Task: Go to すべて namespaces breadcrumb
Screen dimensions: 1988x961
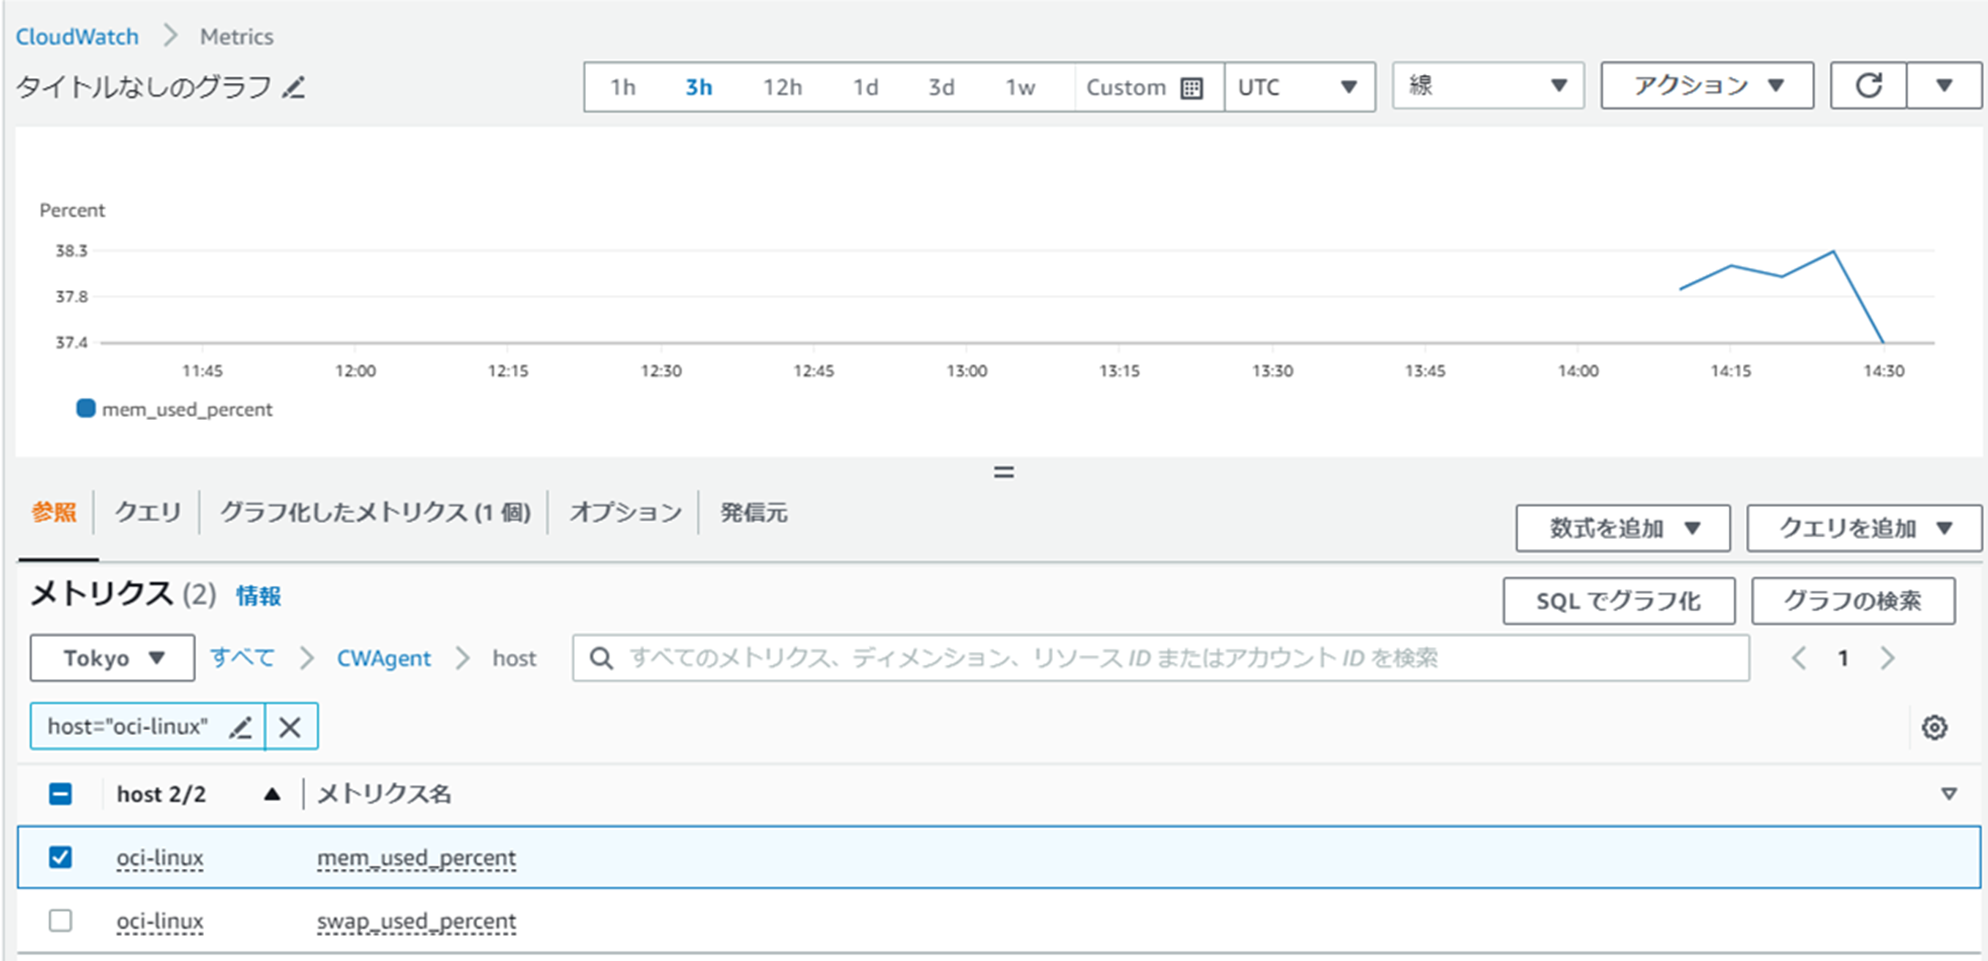Action: click(242, 658)
